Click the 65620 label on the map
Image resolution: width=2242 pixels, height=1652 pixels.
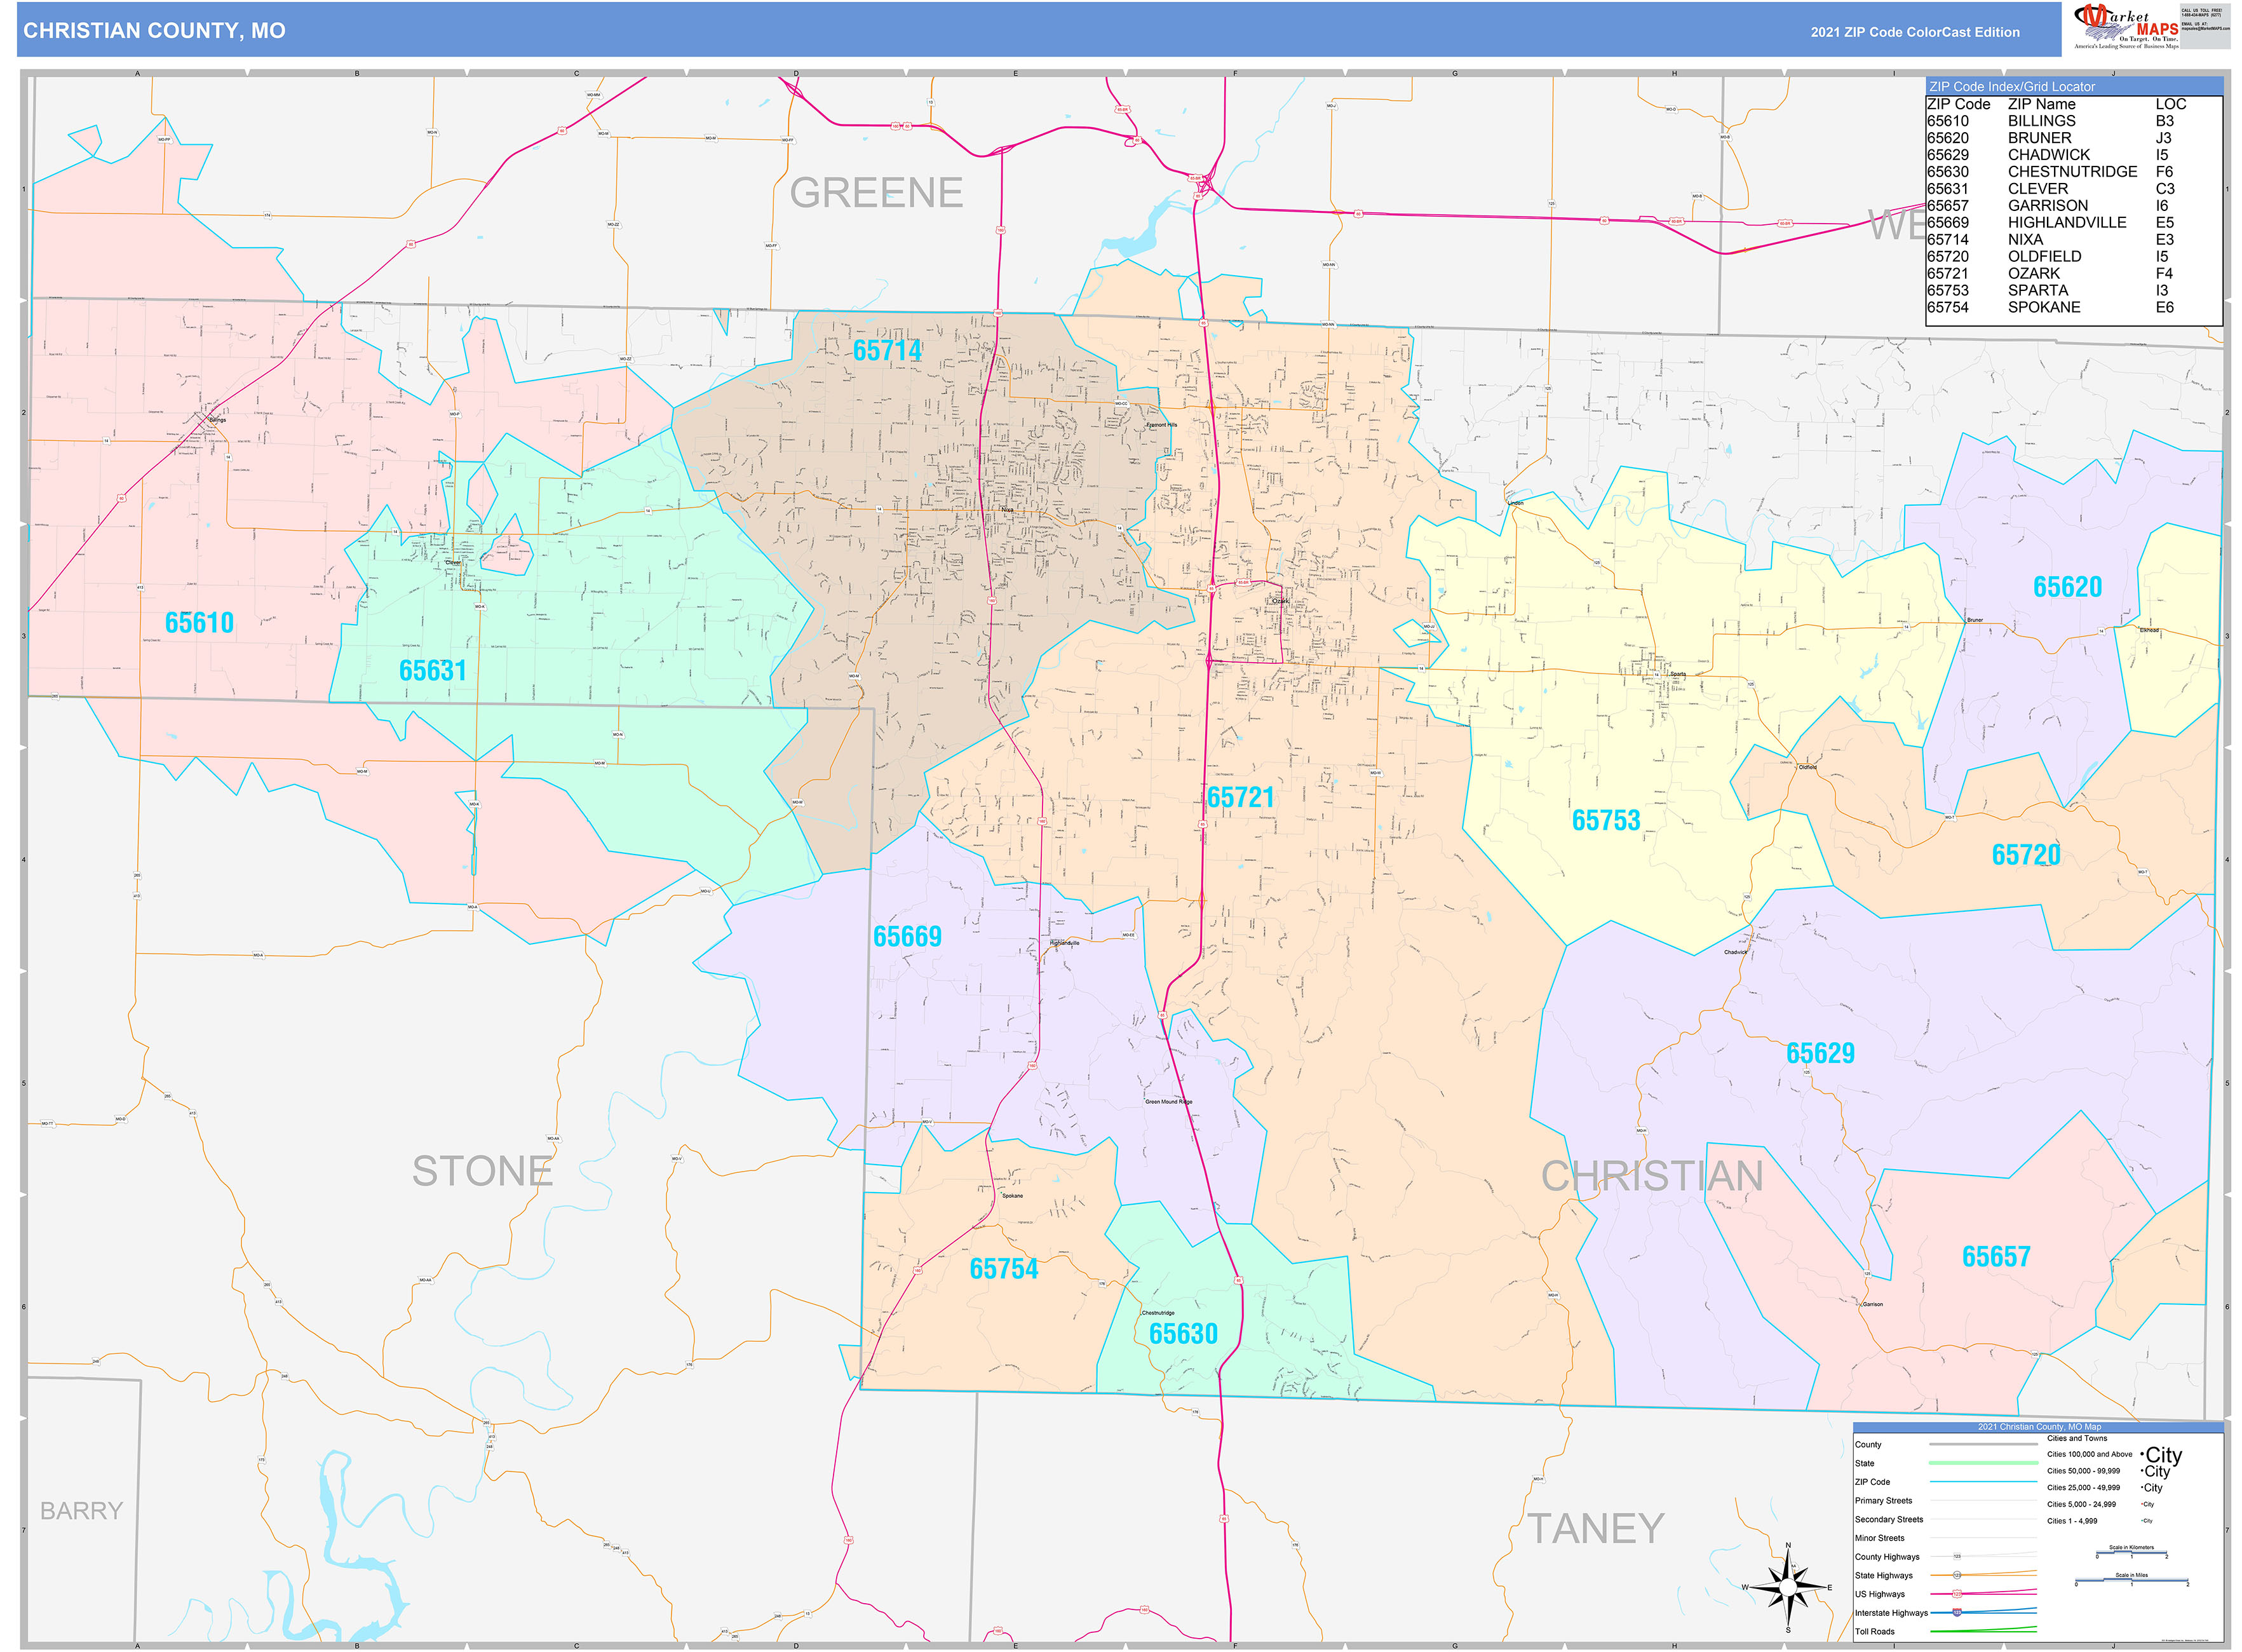(x=2067, y=587)
